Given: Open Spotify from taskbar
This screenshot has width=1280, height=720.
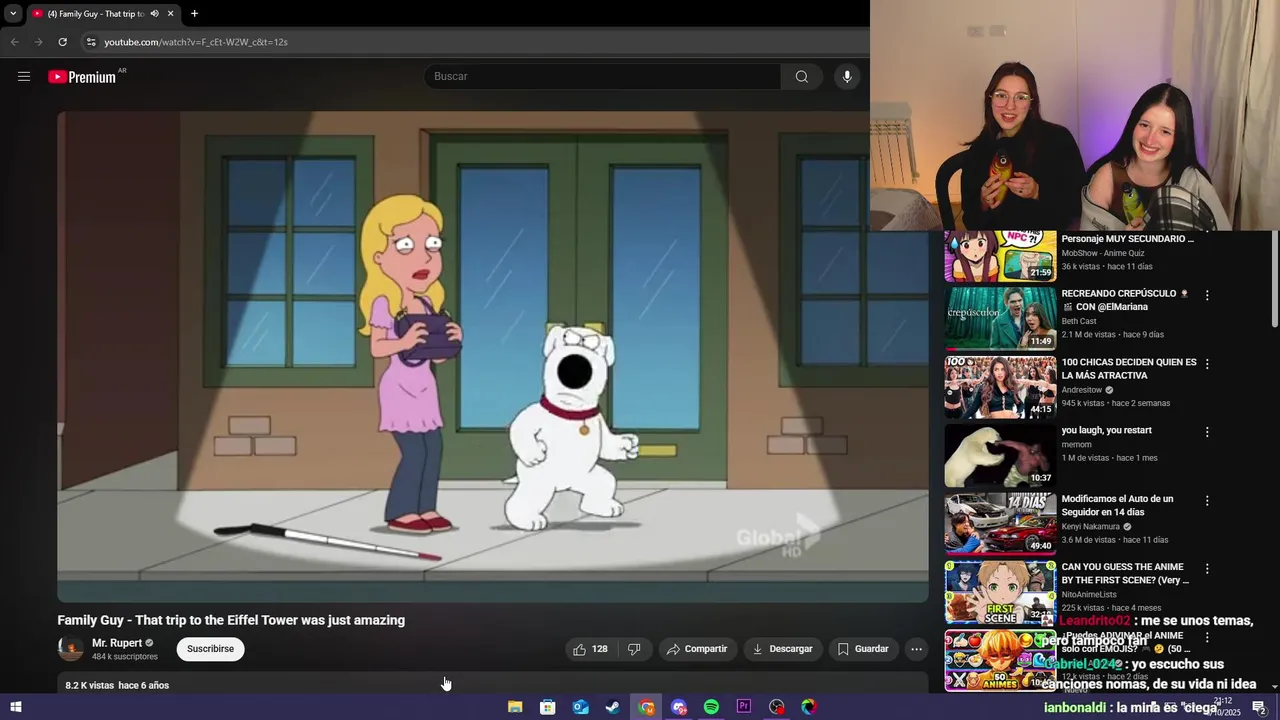Looking at the screenshot, I should pyautogui.click(x=711, y=707).
